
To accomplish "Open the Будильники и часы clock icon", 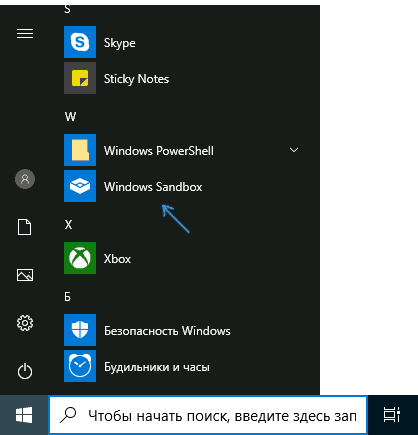I will click(x=80, y=366).
